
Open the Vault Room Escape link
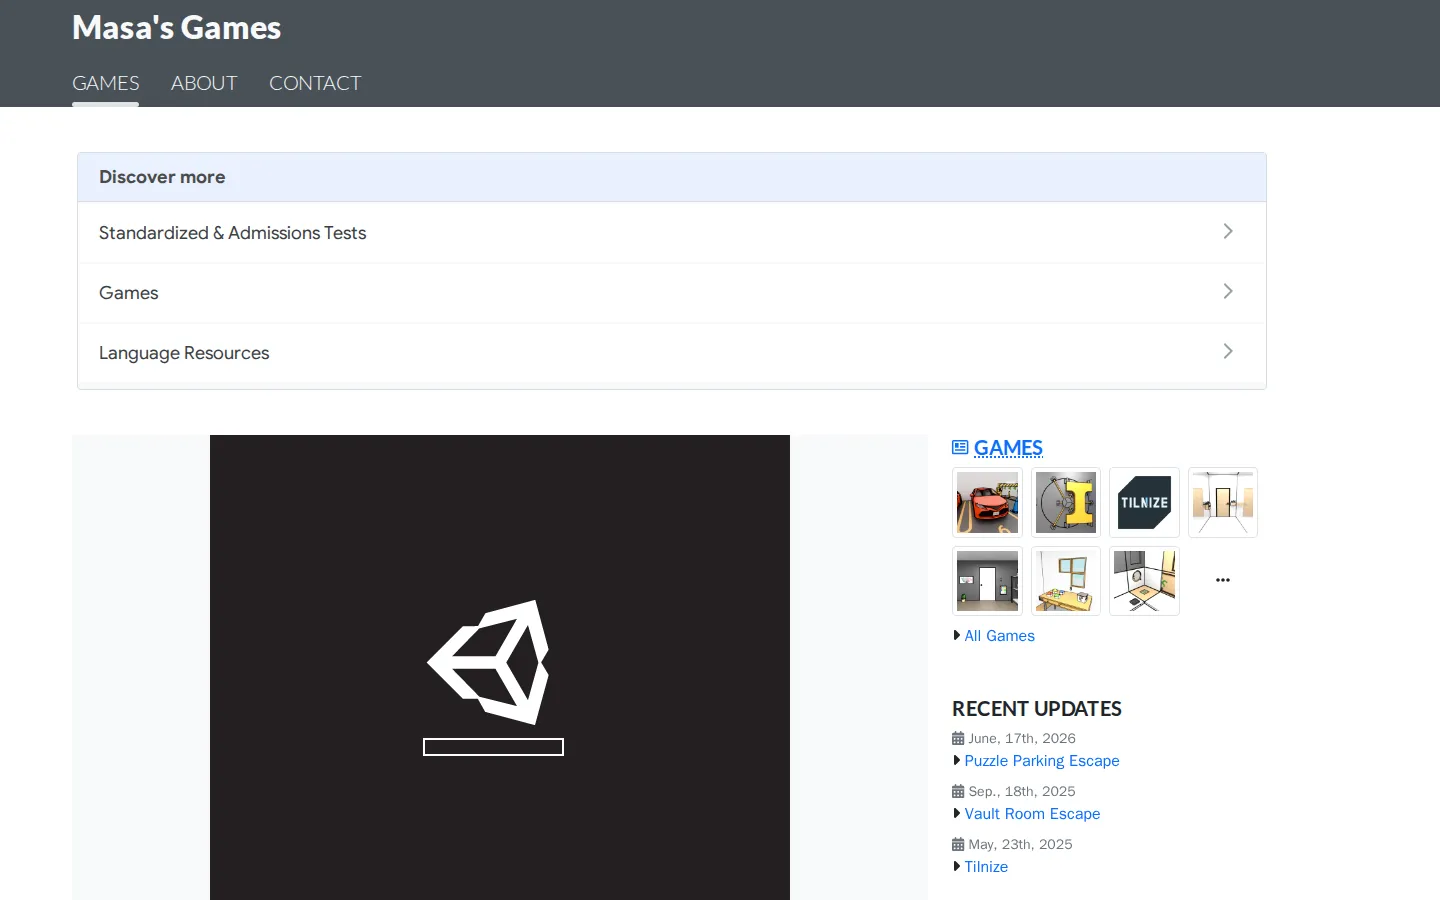(x=1032, y=814)
